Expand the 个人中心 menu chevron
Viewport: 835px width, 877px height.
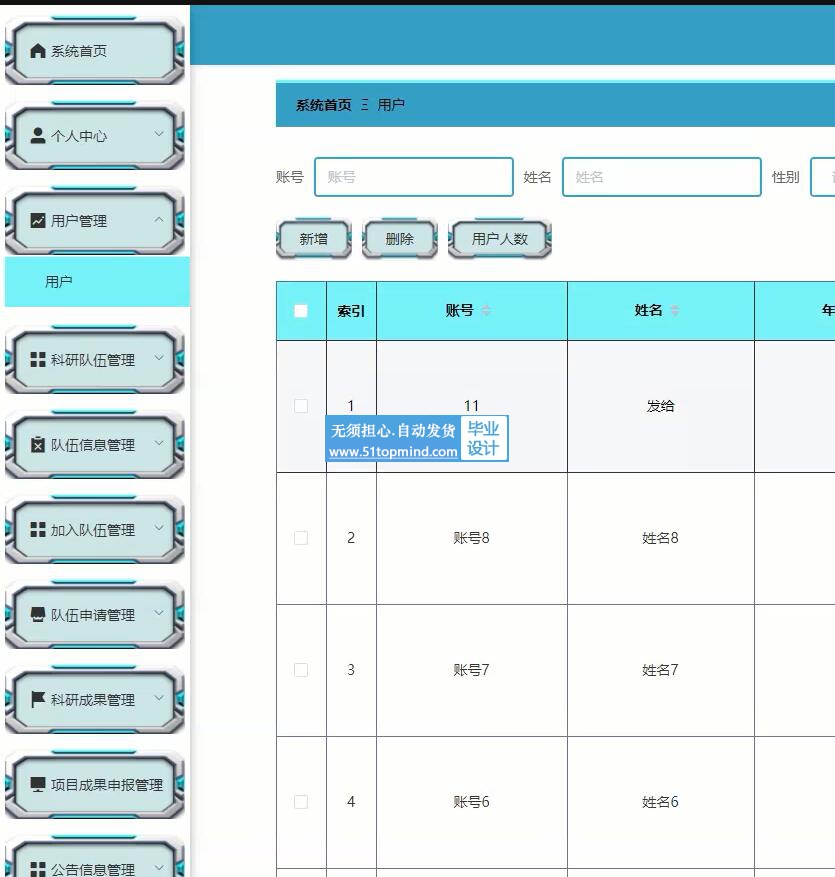158,134
